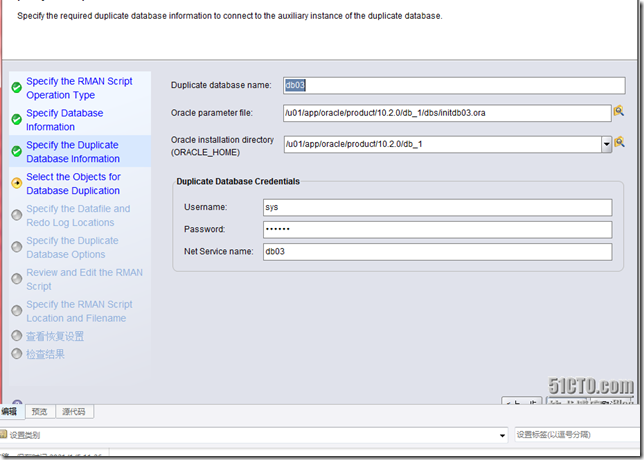The width and height of the screenshot is (644, 460).
Task: Open the 源代码 tab
Action: pos(74,411)
